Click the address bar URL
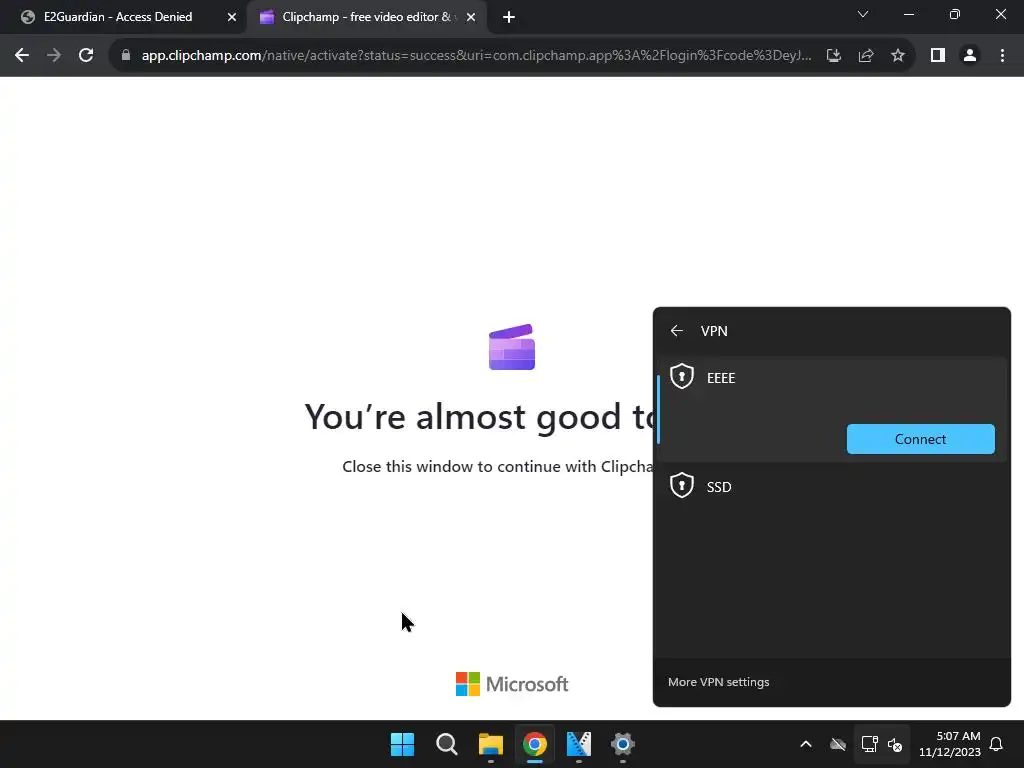Viewport: 1024px width, 768px height. (x=477, y=56)
